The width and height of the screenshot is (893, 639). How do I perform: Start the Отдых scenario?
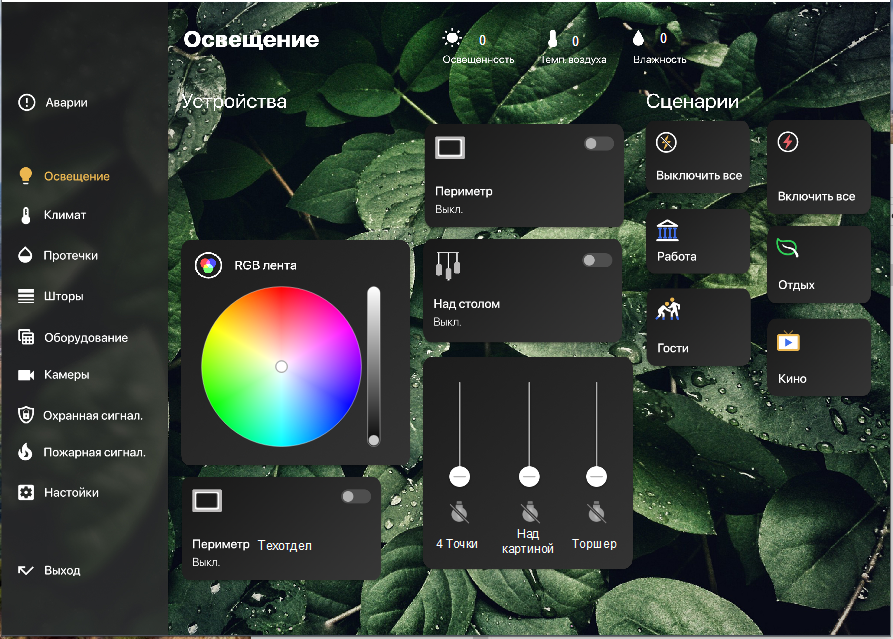(x=818, y=265)
